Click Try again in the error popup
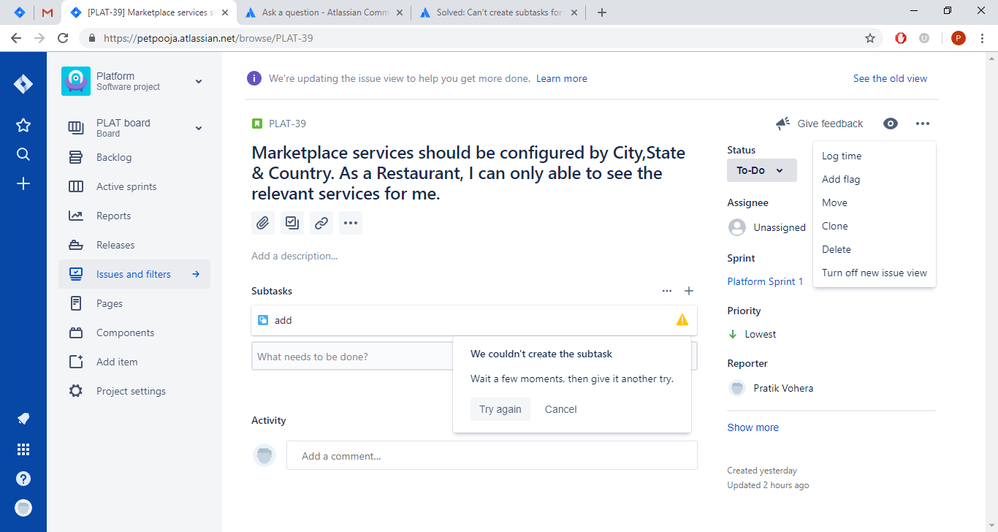The height and width of the screenshot is (532, 998). pyautogui.click(x=500, y=409)
